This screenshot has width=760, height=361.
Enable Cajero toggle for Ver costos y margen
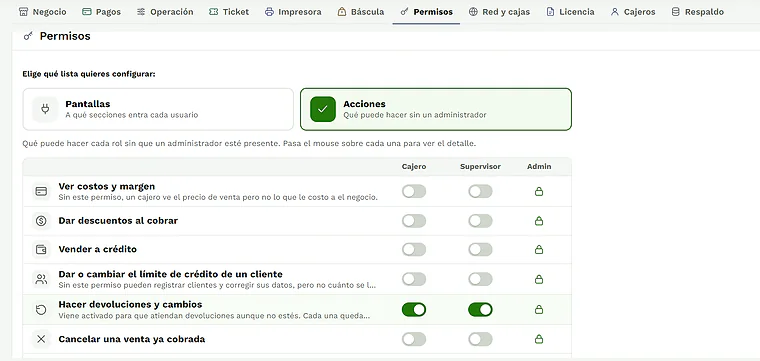coord(414,191)
